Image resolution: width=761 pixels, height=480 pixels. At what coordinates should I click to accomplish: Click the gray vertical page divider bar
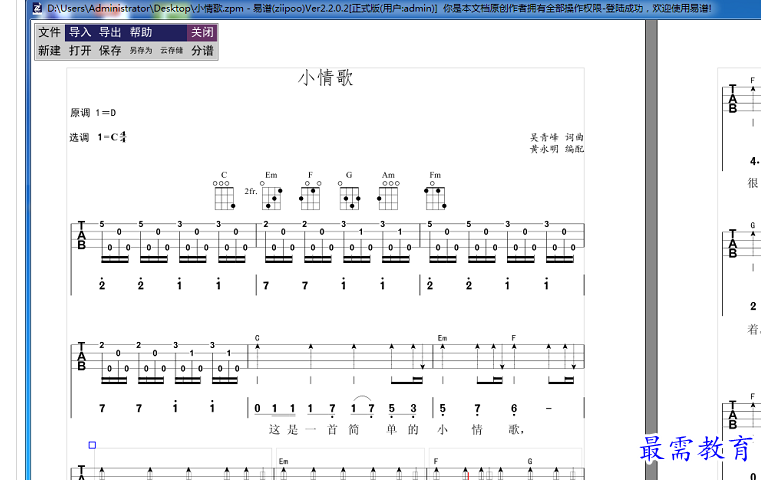click(651, 248)
